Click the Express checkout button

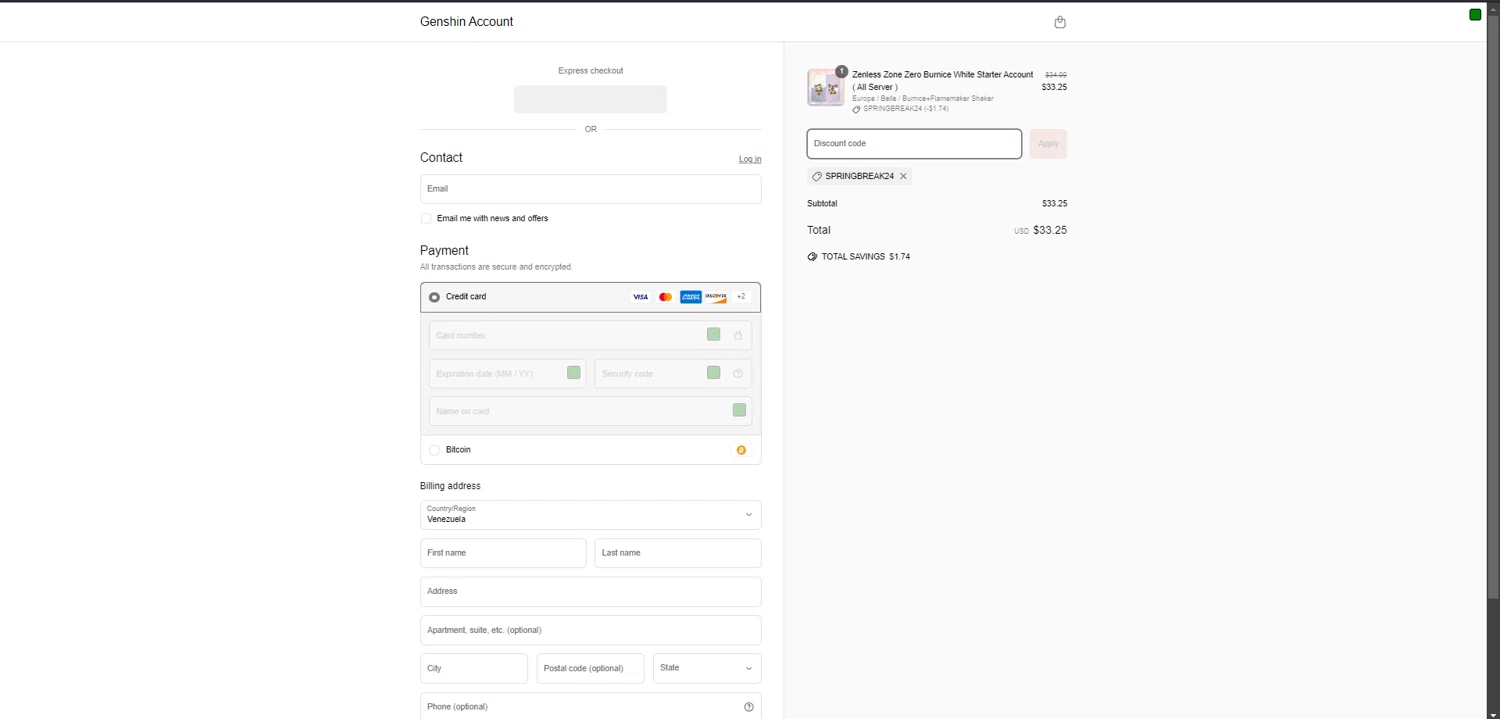pos(591,99)
